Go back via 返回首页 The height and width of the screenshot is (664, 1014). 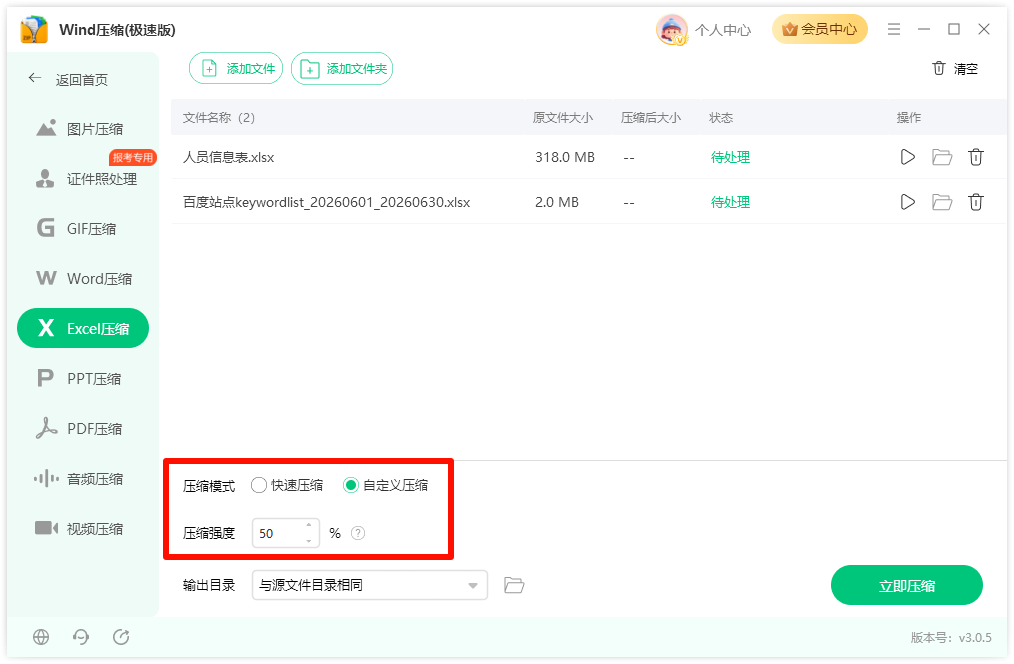(x=68, y=80)
